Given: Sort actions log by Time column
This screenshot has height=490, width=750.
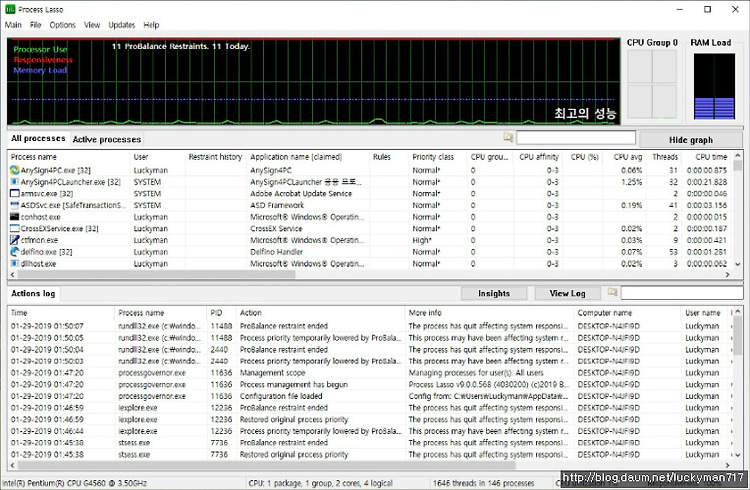Looking at the screenshot, I should pos(61,313).
